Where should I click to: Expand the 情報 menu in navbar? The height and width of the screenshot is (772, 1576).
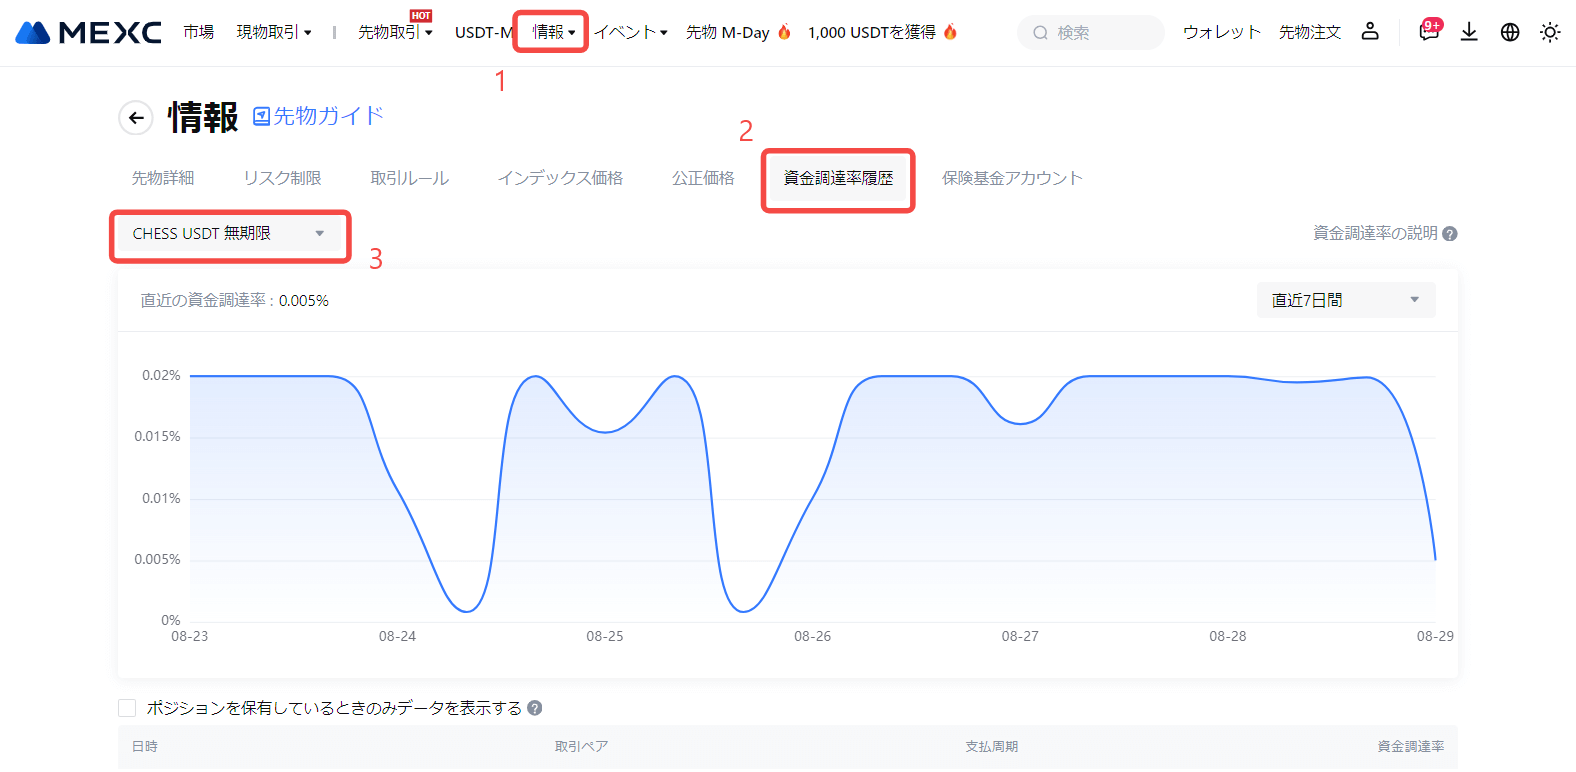[x=553, y=32]
